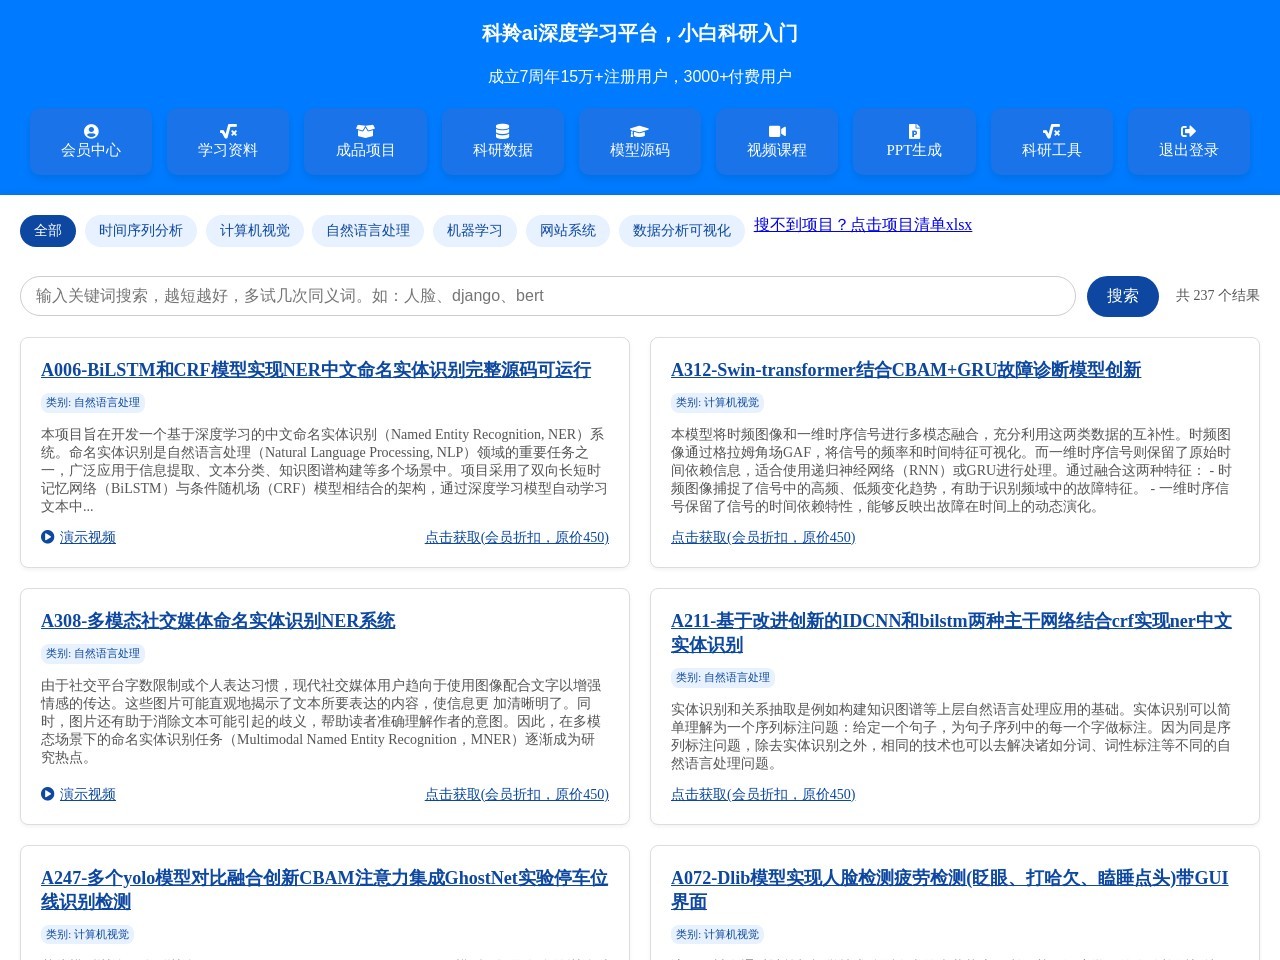1280x960 pixels.
Task: Select the 学习资料 learning materials icon
Action: point(228,141)
